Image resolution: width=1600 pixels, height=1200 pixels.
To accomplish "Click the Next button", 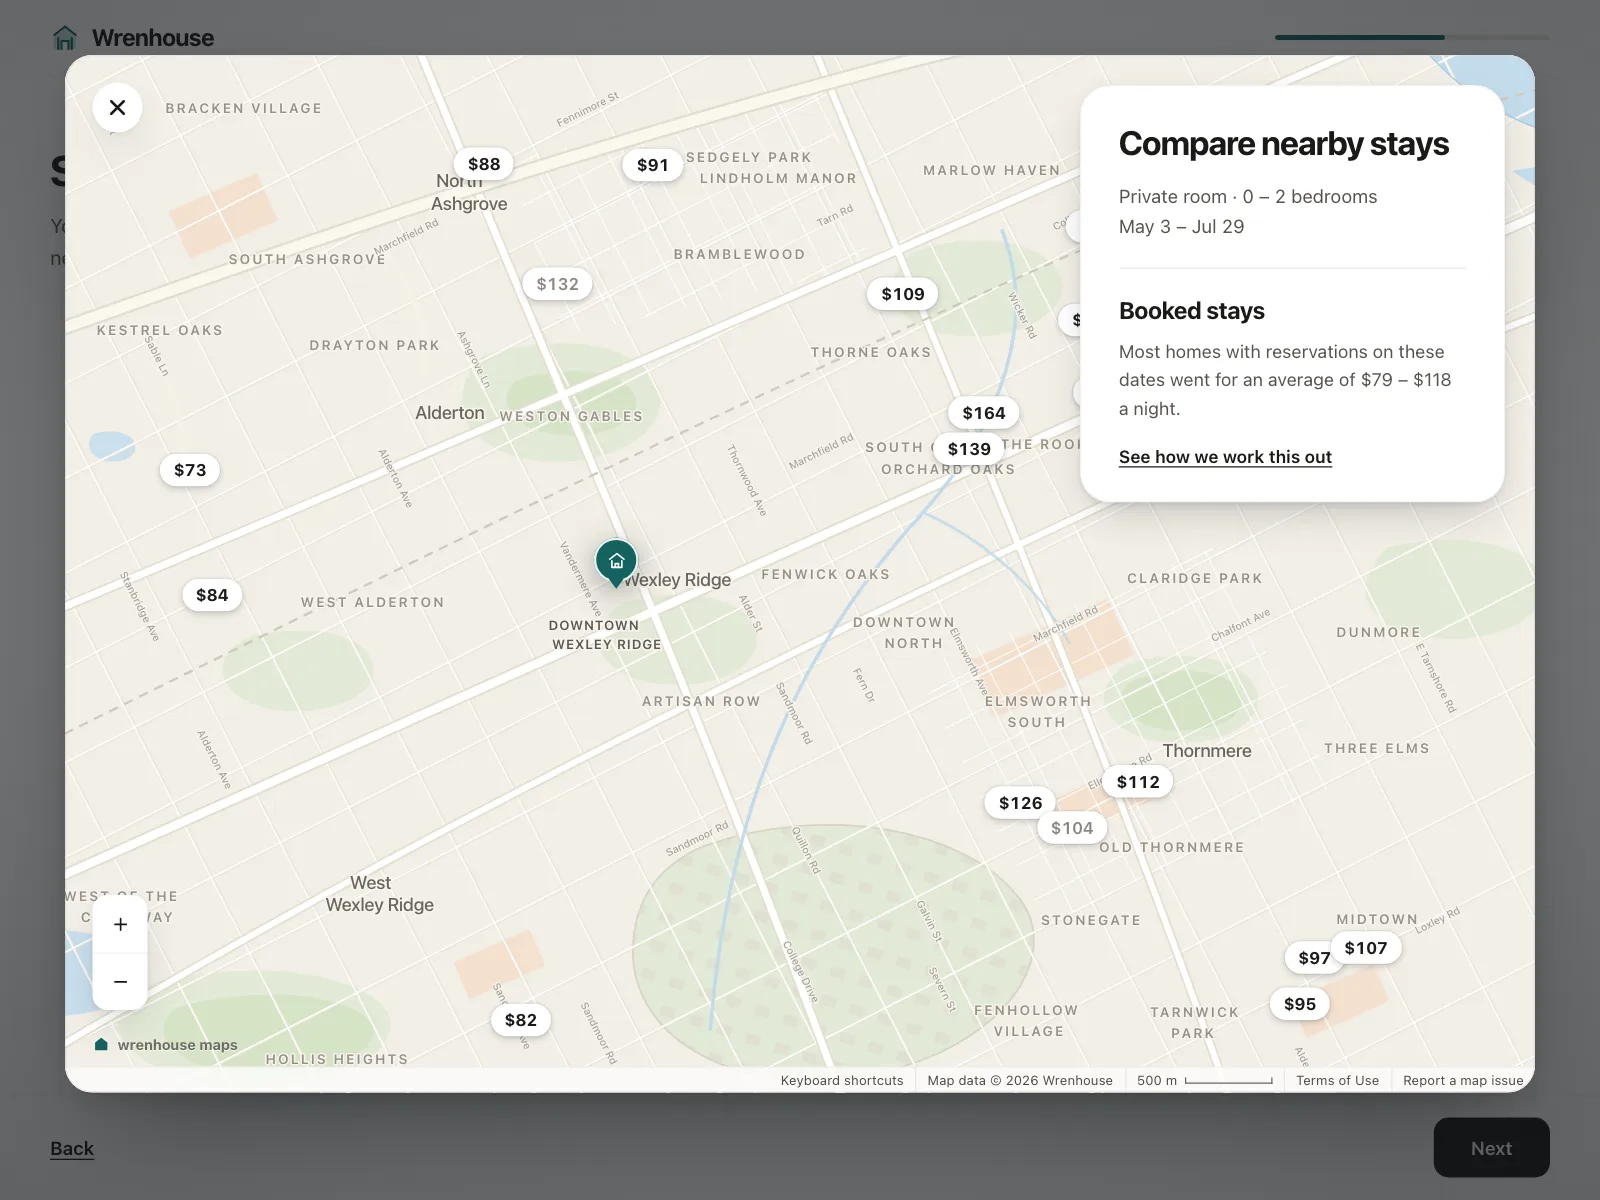I will click(1491, 1148).
